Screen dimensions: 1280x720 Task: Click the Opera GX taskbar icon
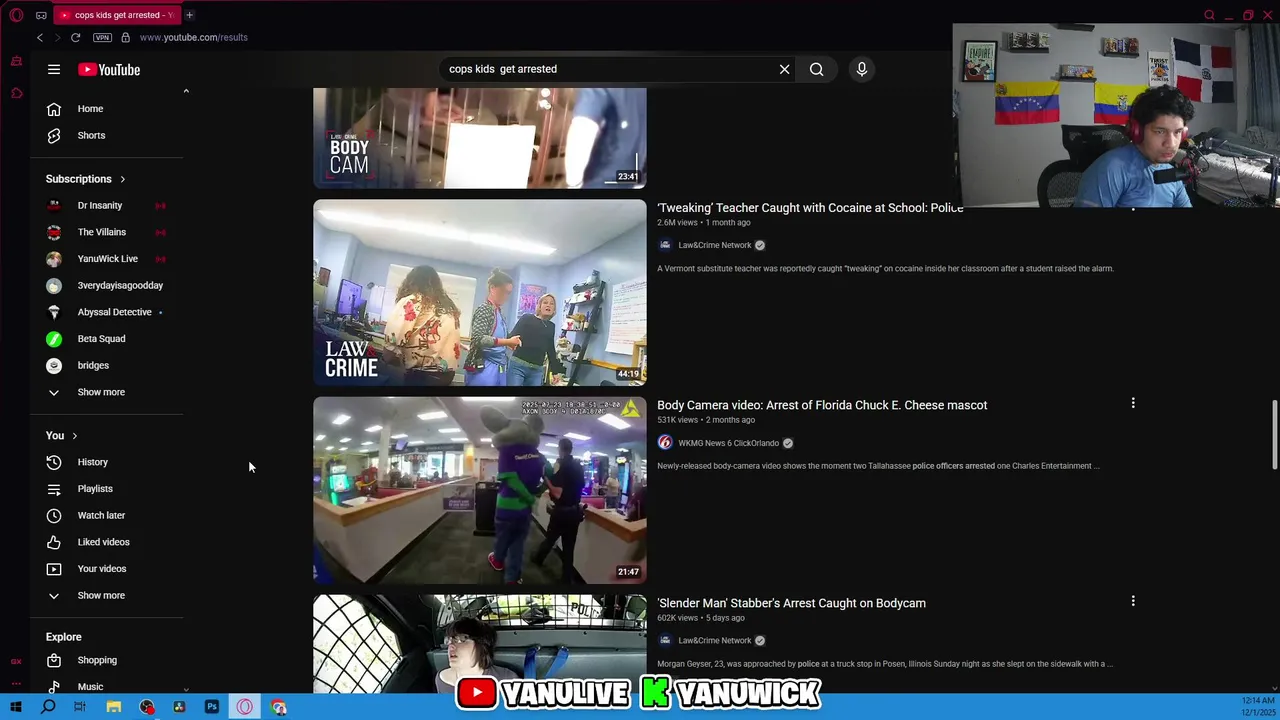click(245, 707)
